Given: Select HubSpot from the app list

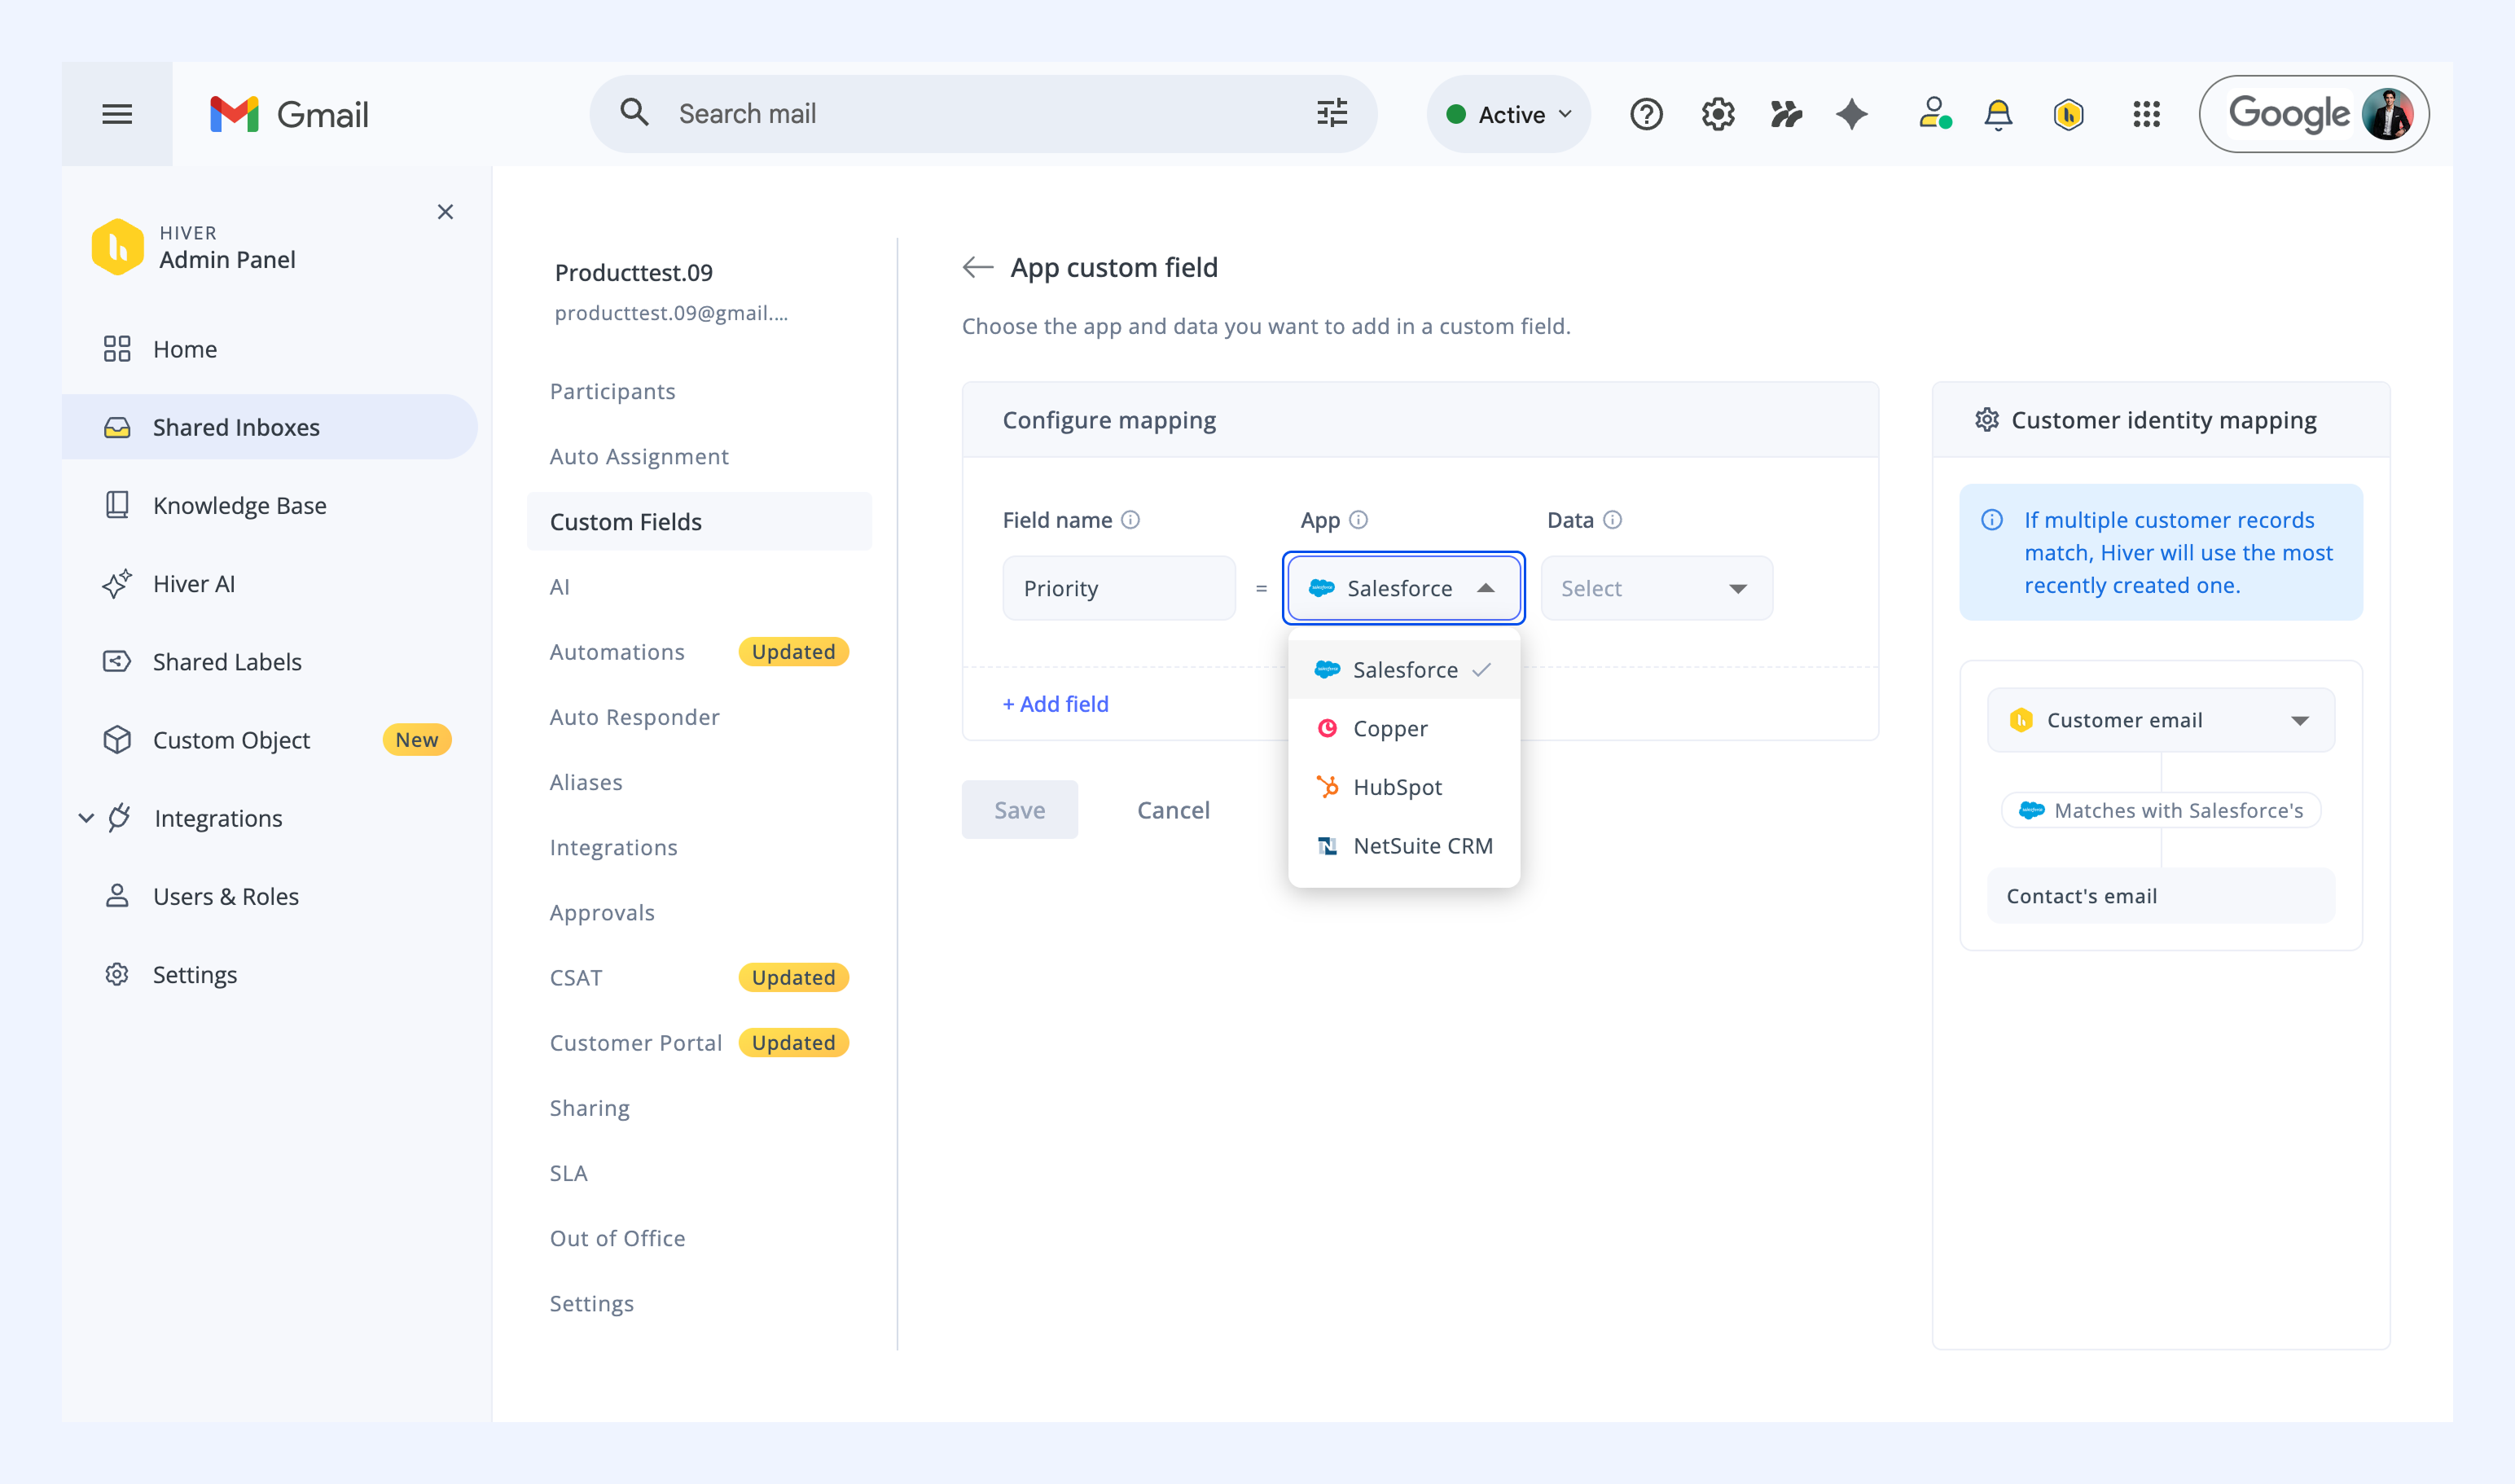Looking at the screenshot, I should click(1403, 787).
